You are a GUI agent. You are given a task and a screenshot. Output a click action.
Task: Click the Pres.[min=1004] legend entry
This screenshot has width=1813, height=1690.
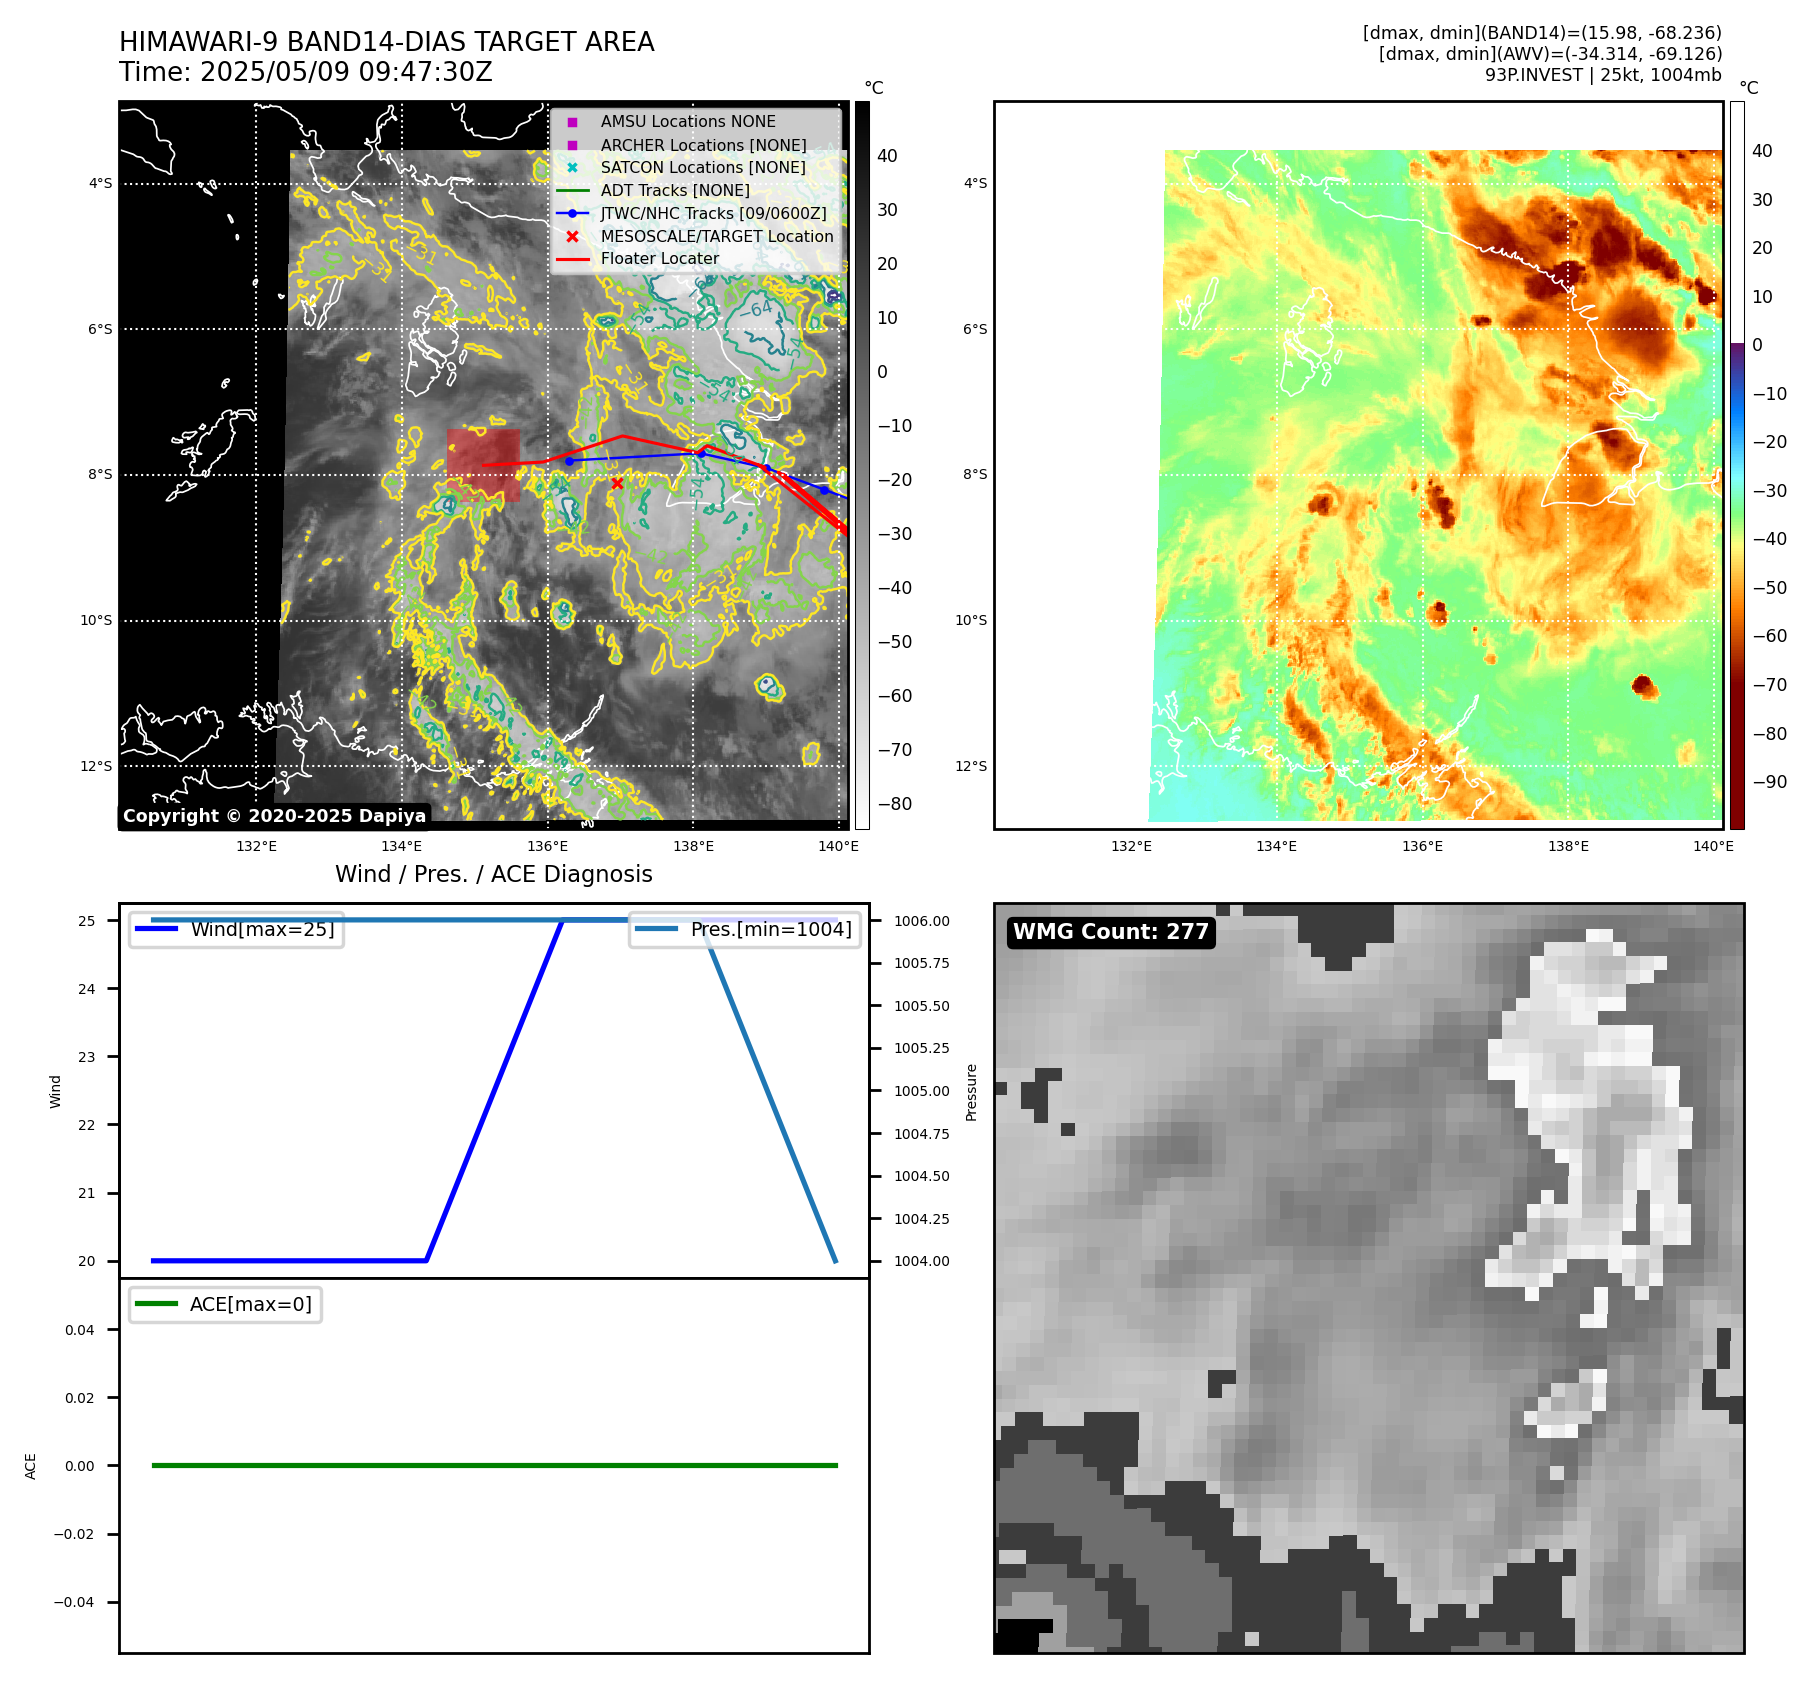(x=745, y=929)
